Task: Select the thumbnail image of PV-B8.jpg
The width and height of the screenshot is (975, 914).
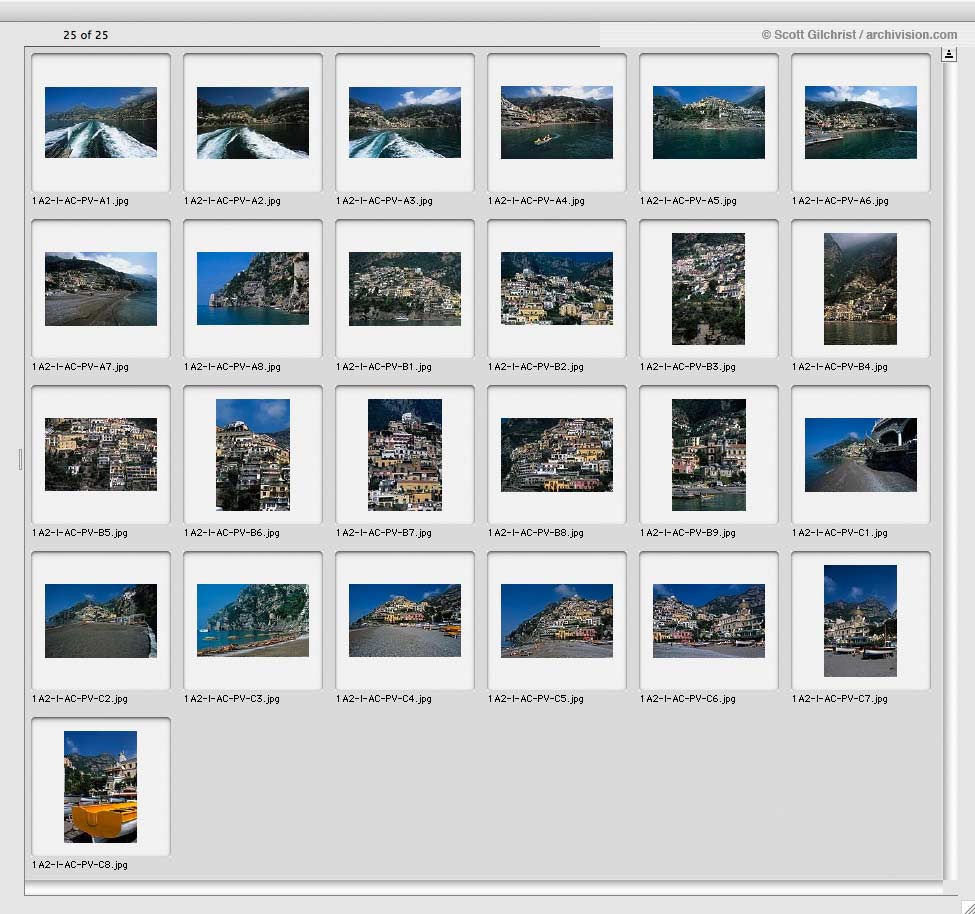Action: (557, 455)
